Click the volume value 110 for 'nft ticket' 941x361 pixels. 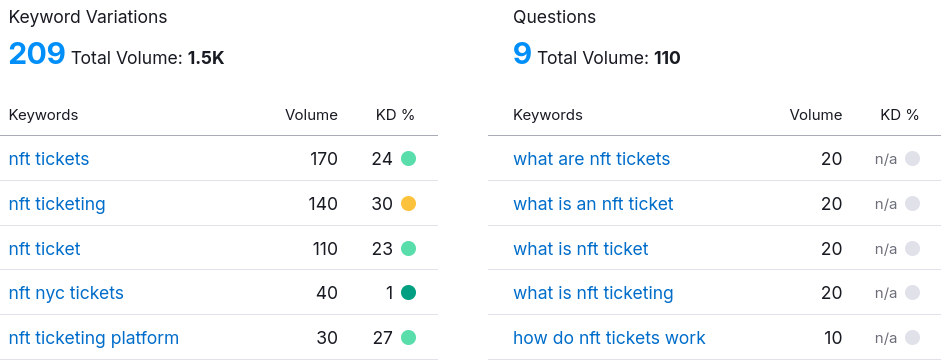tap(325, 248)
